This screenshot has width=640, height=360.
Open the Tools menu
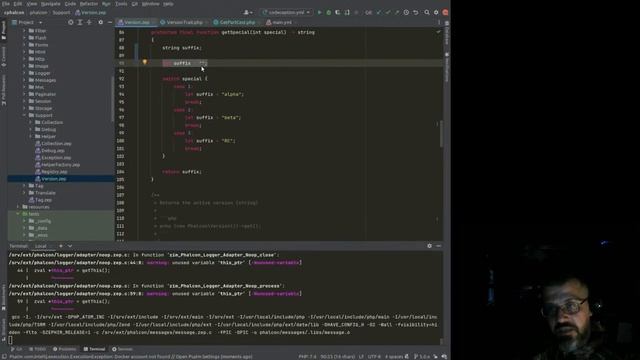[x=121, y=4]
